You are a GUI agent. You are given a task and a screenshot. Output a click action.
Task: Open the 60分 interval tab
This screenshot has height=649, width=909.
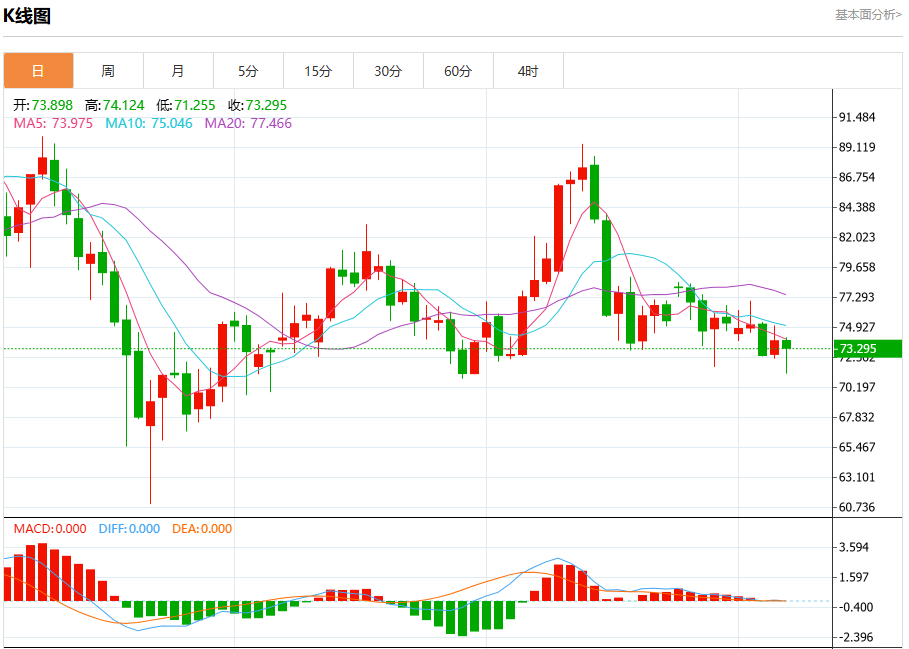point(459,71)
